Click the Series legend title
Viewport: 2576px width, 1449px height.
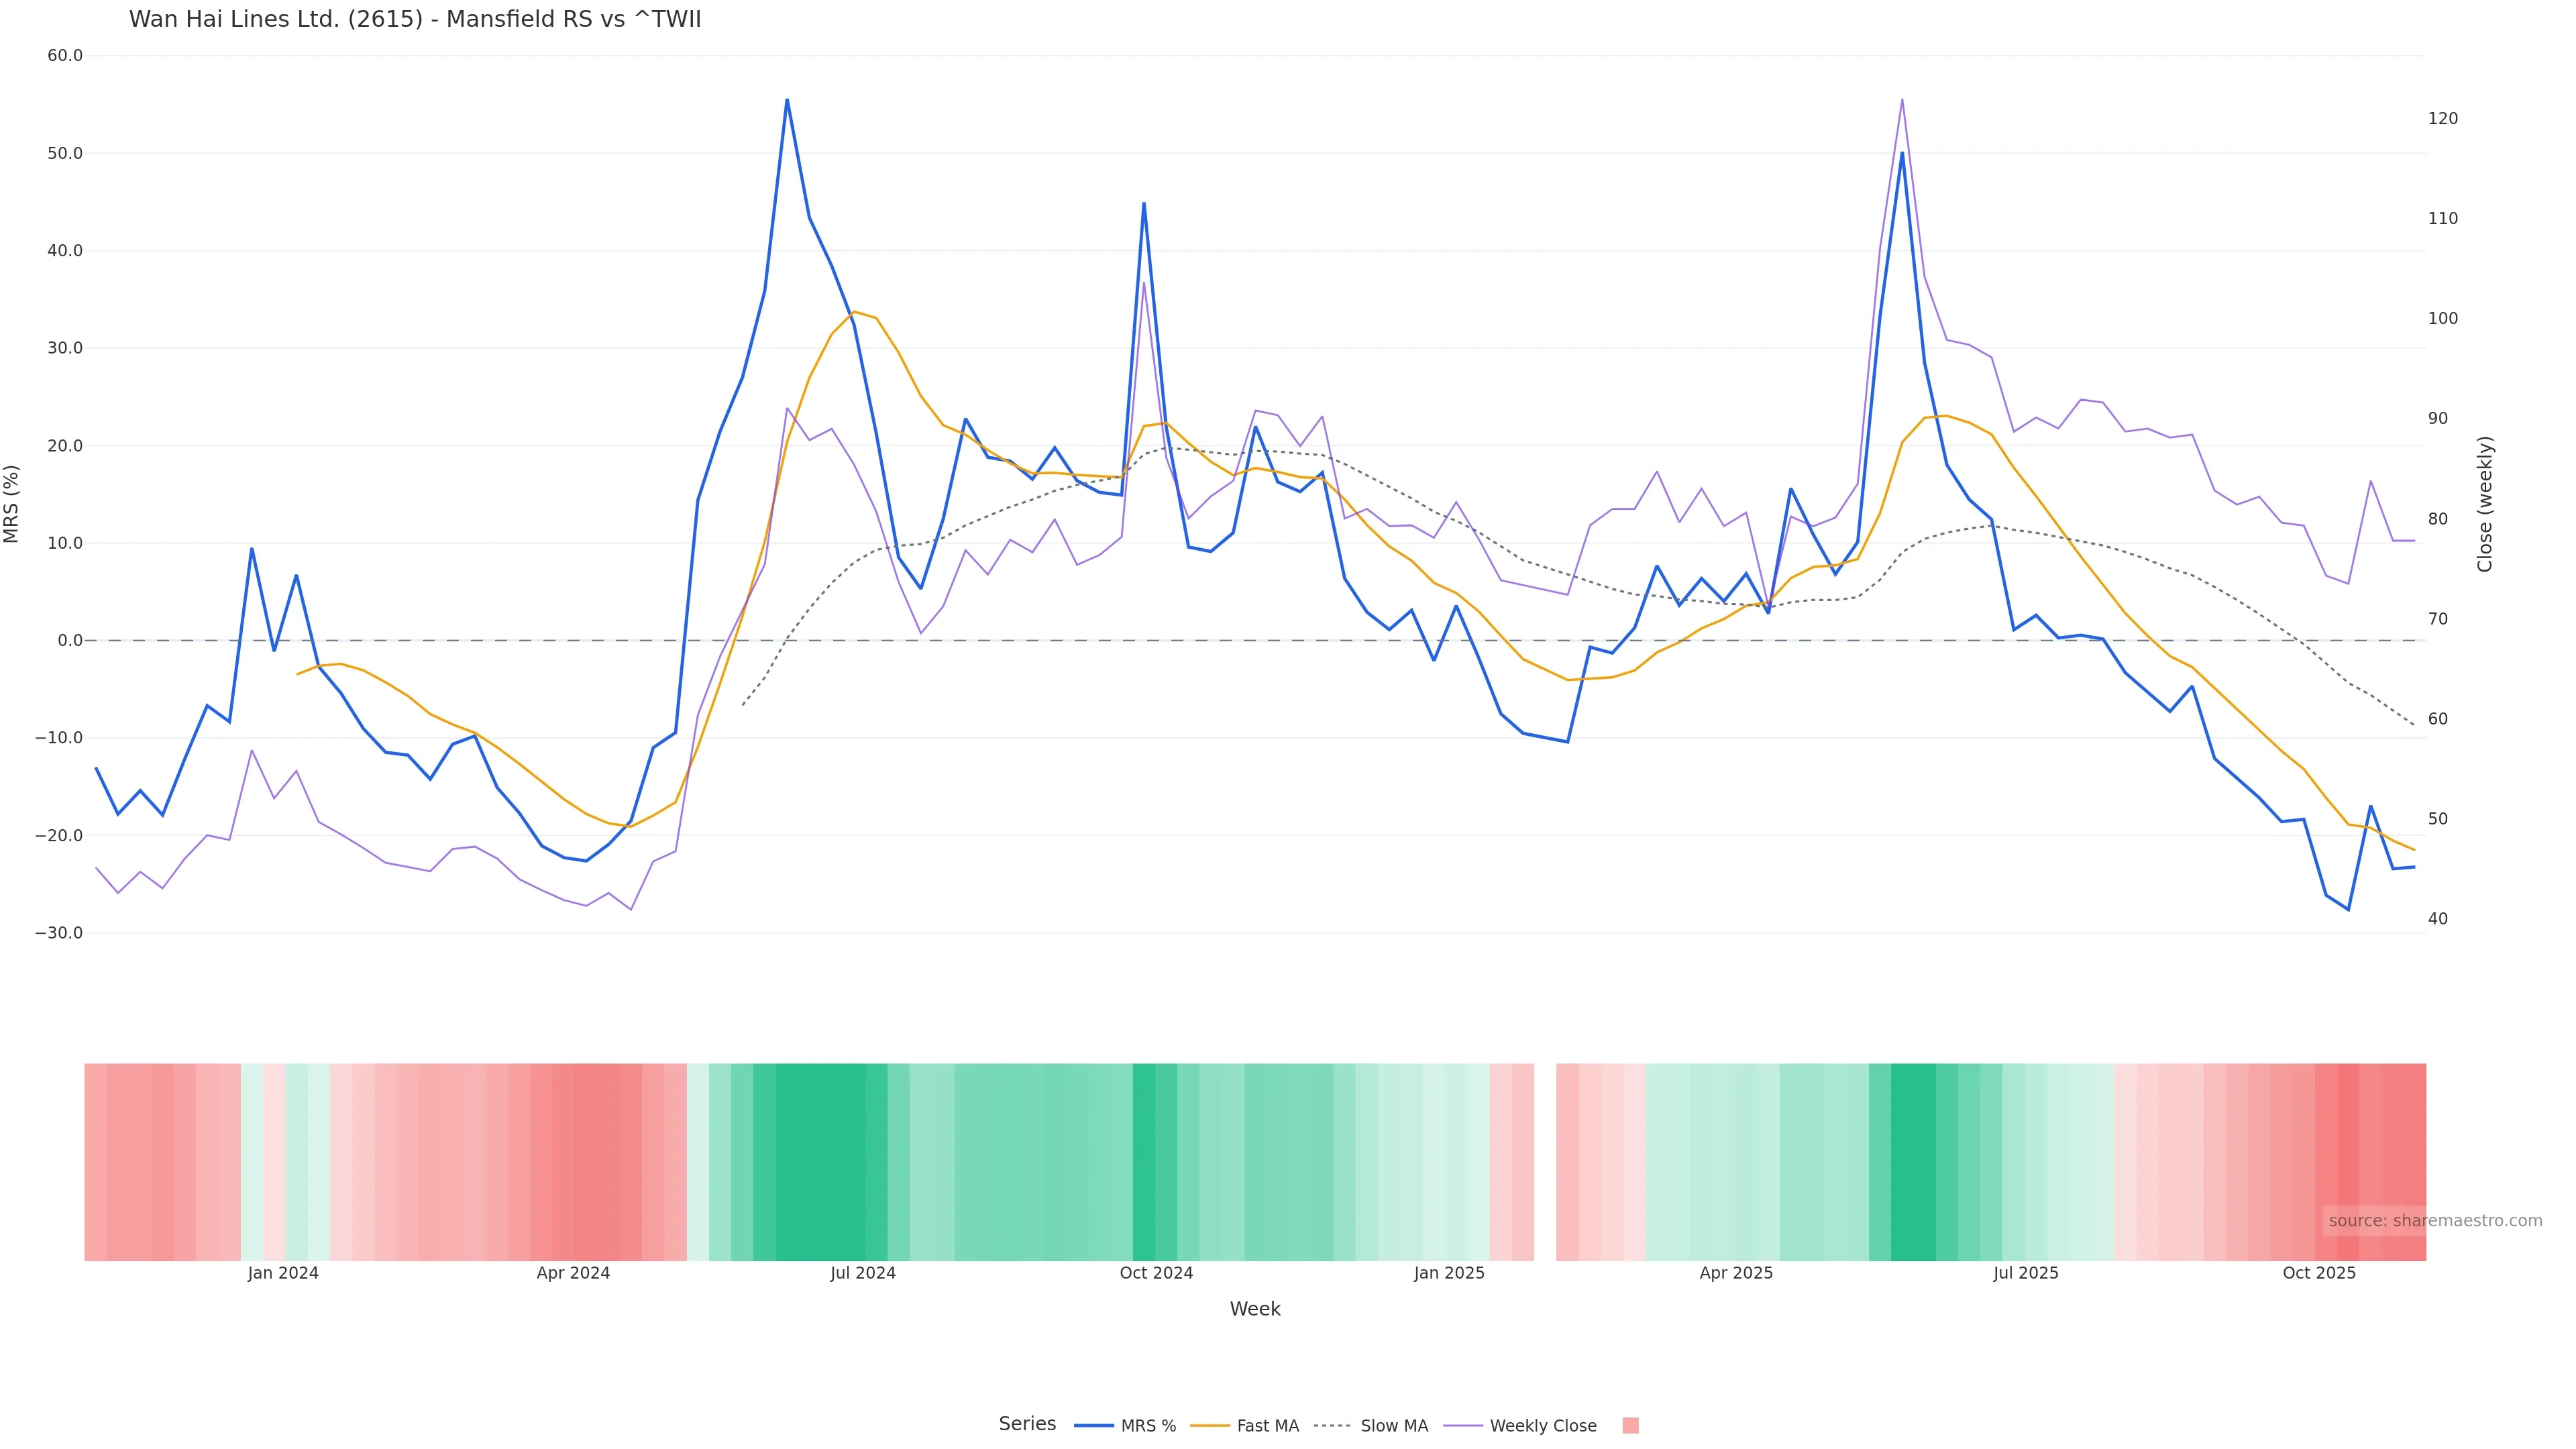tap(1027, 1424)
